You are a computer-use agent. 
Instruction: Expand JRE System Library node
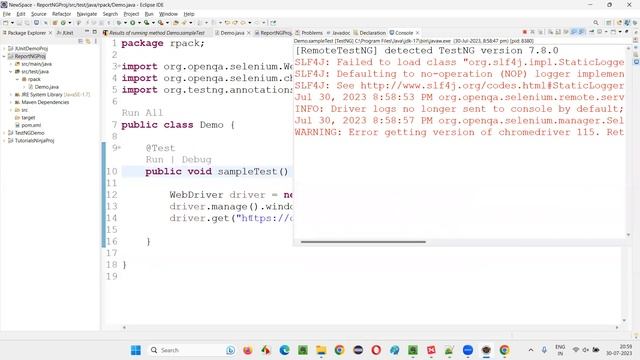point(11,95)
